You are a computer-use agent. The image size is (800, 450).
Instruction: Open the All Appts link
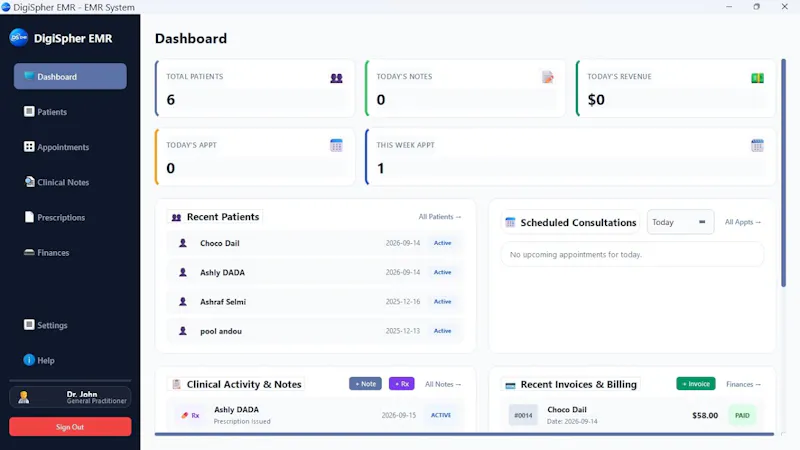point(743,222)
